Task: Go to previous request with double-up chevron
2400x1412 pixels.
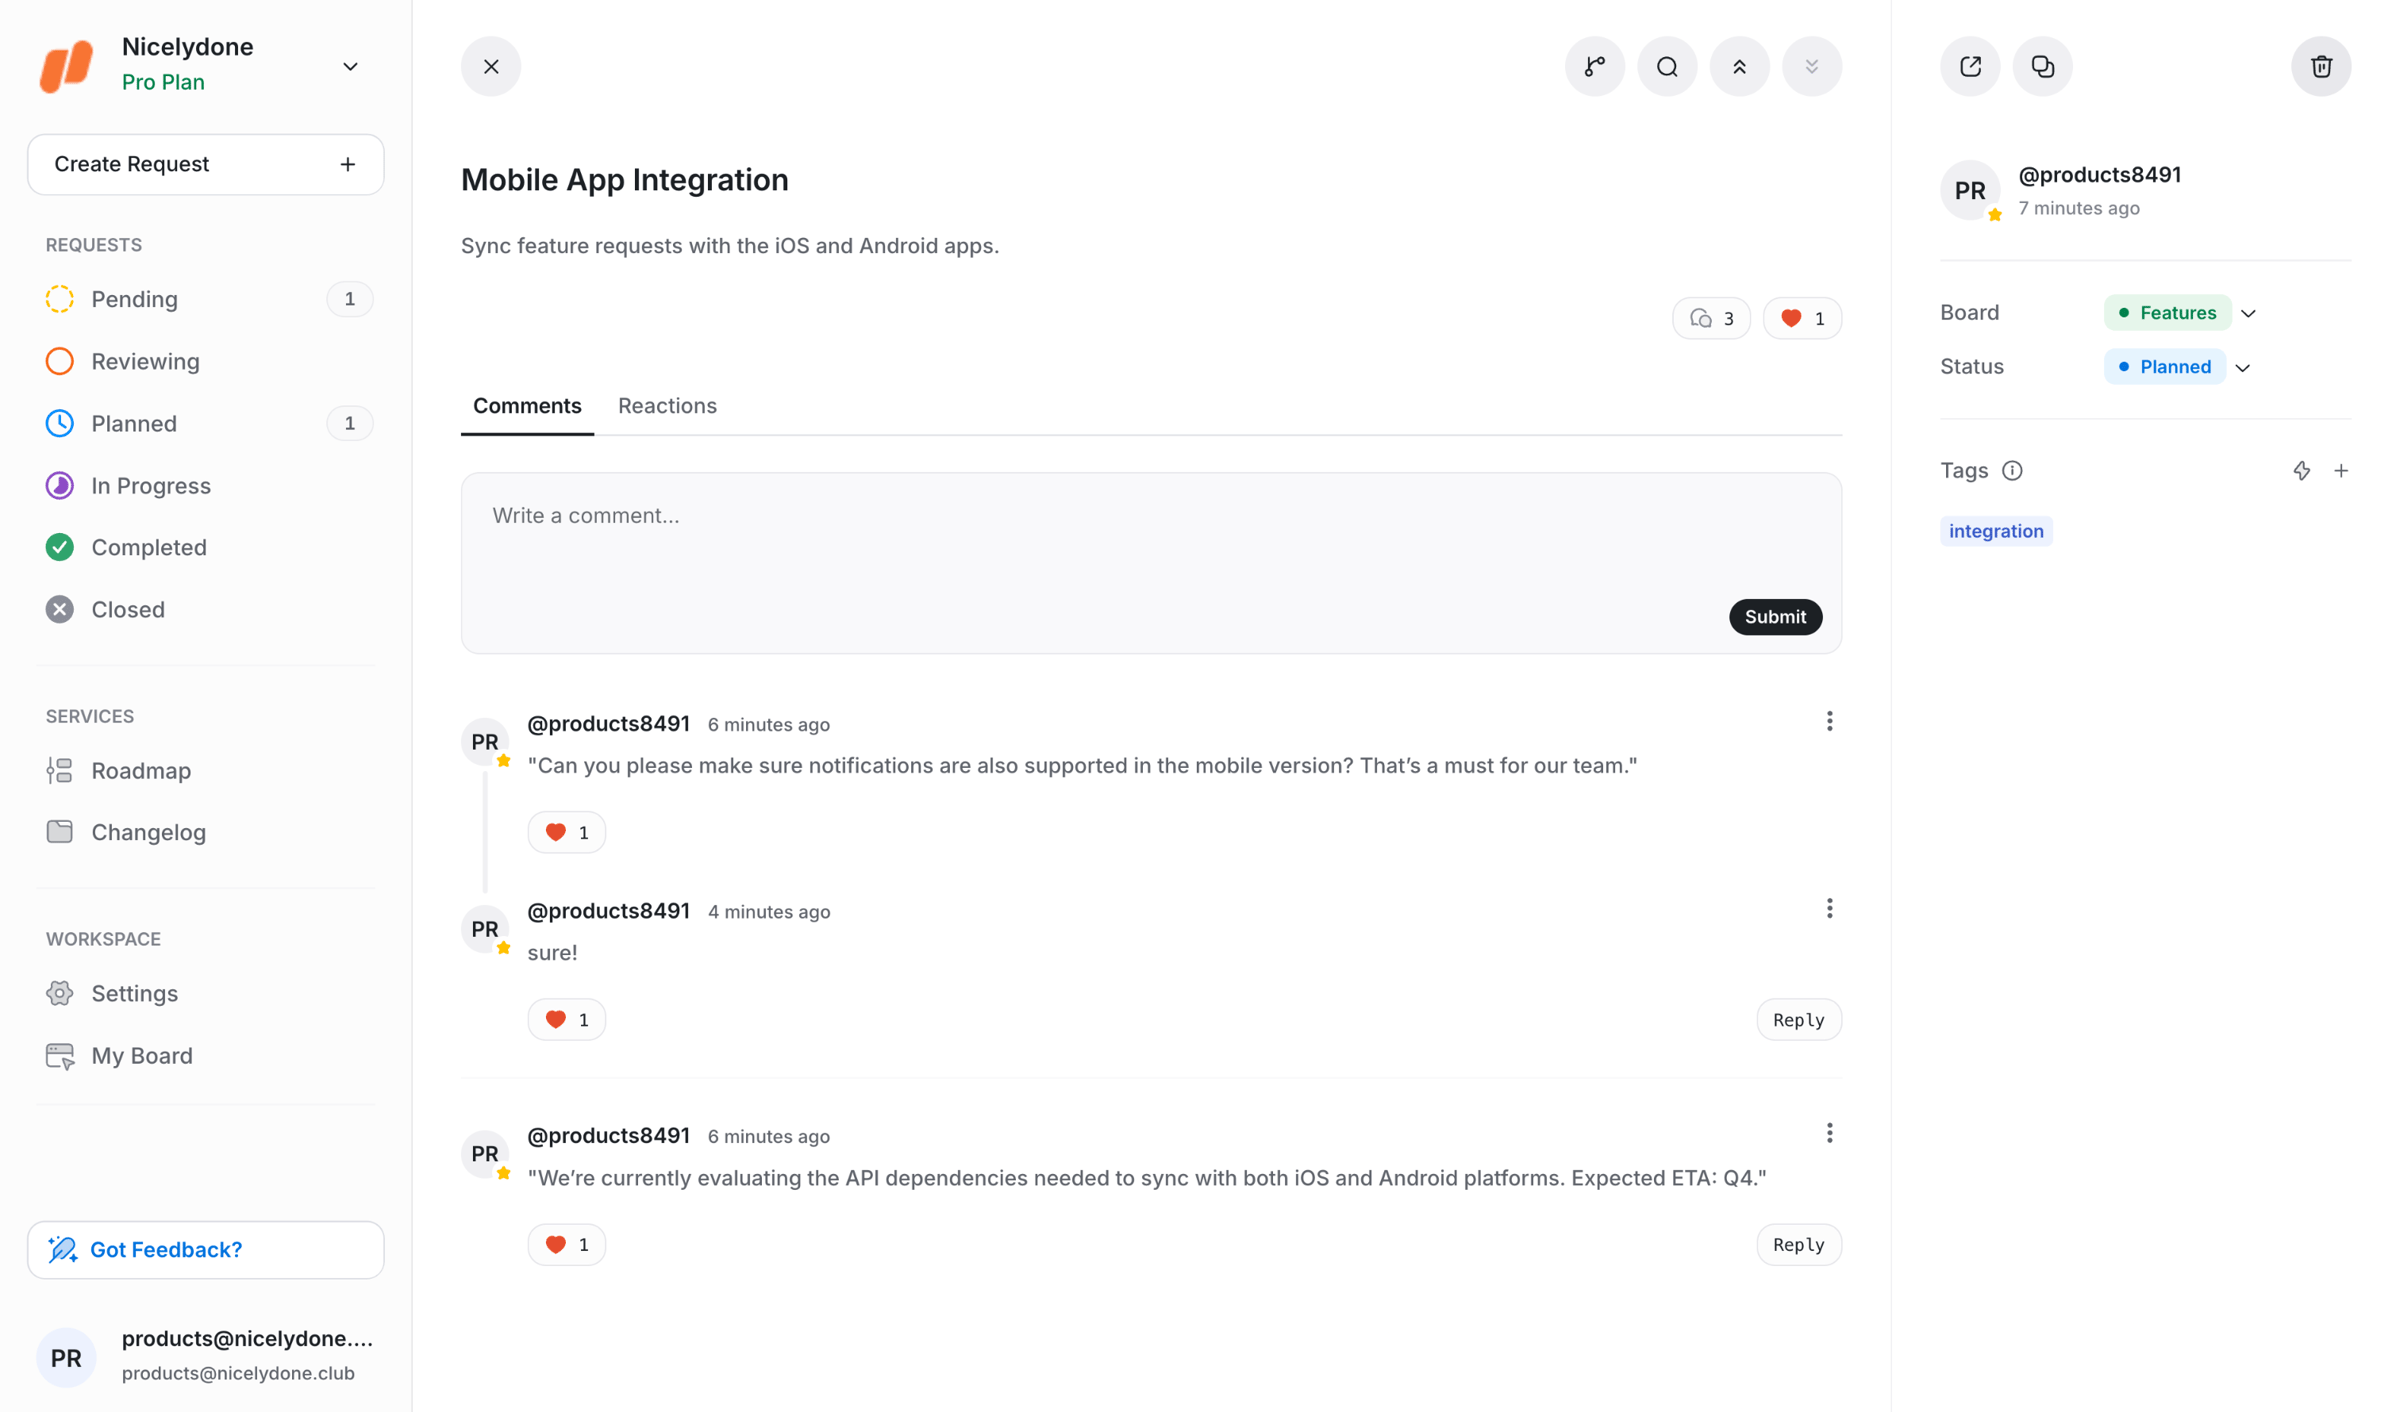Action: click(x=1740, y=67)
